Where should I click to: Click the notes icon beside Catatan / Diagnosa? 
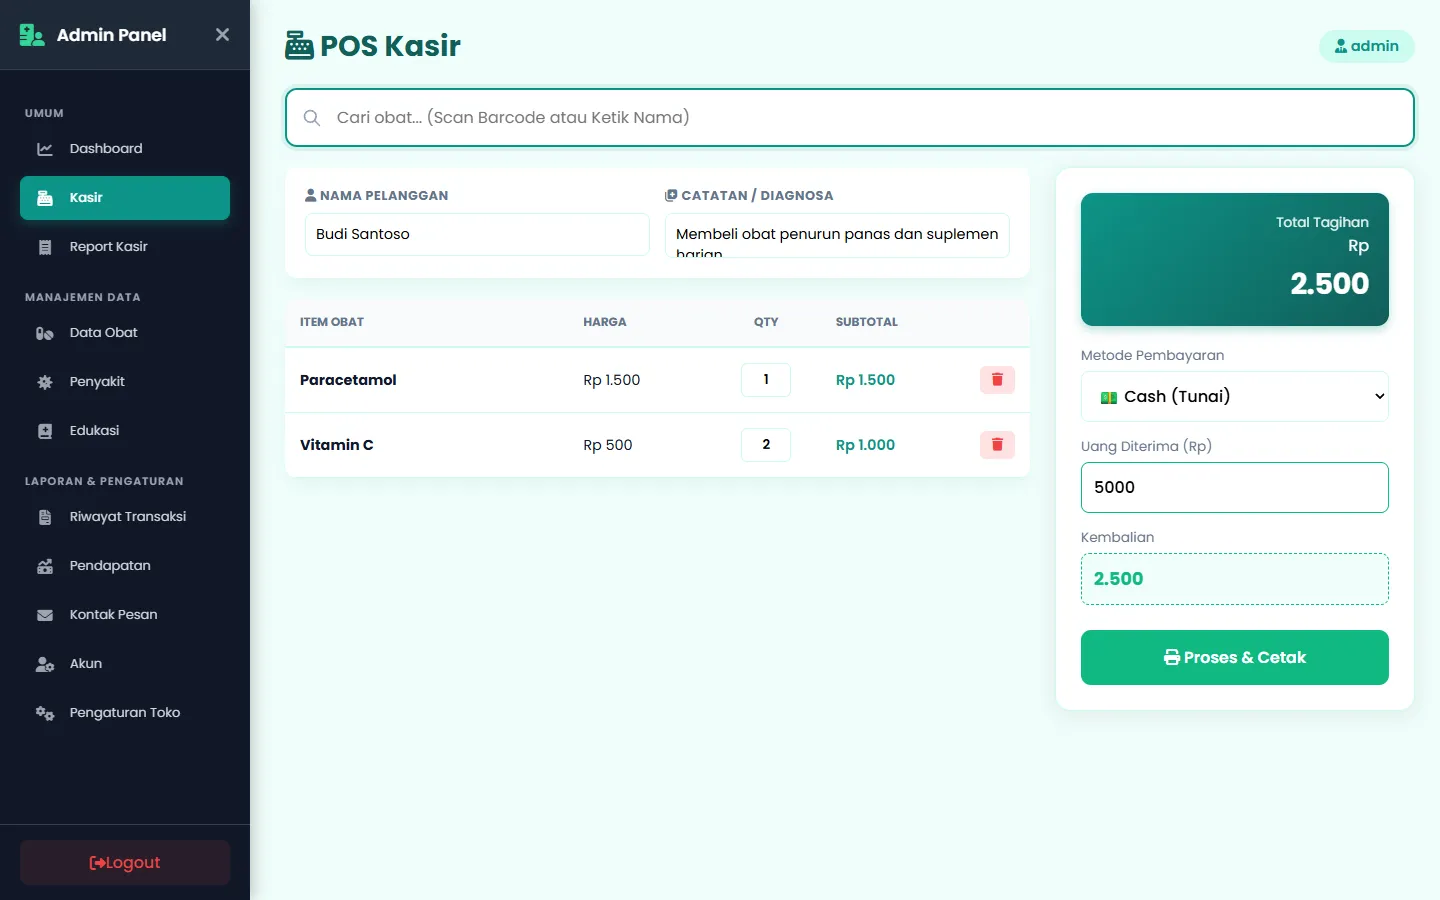(x=671, y=195)
